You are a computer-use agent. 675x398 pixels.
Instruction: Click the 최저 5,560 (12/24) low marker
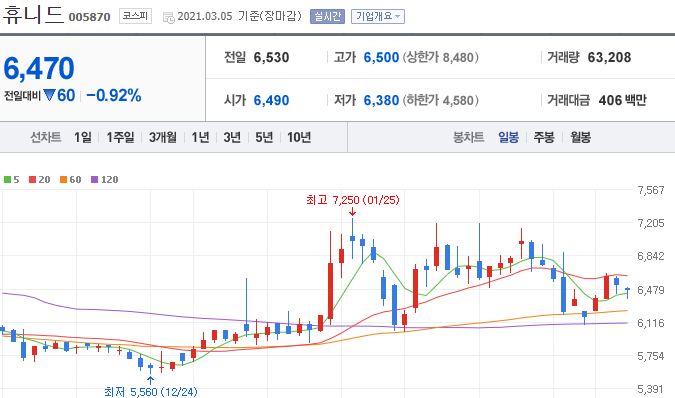click(x=151, y=392)
